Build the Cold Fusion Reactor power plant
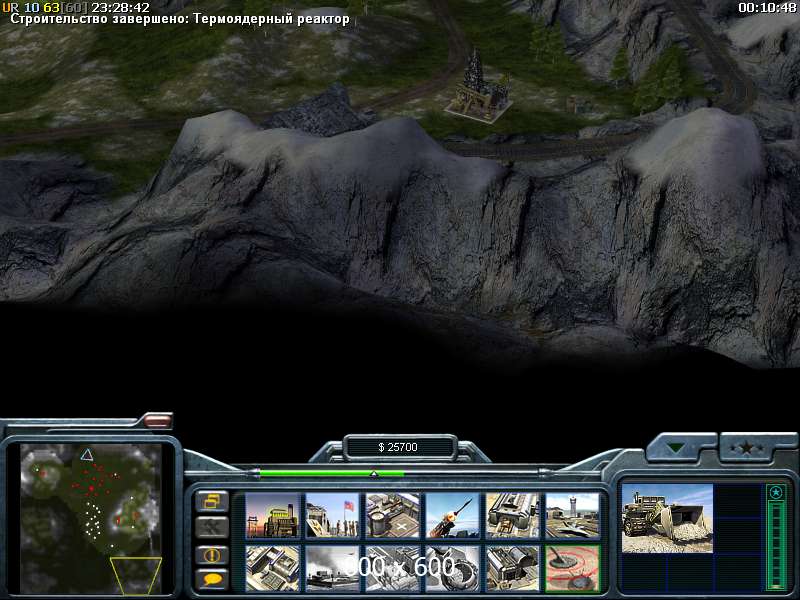 click(x=272, y=515)
